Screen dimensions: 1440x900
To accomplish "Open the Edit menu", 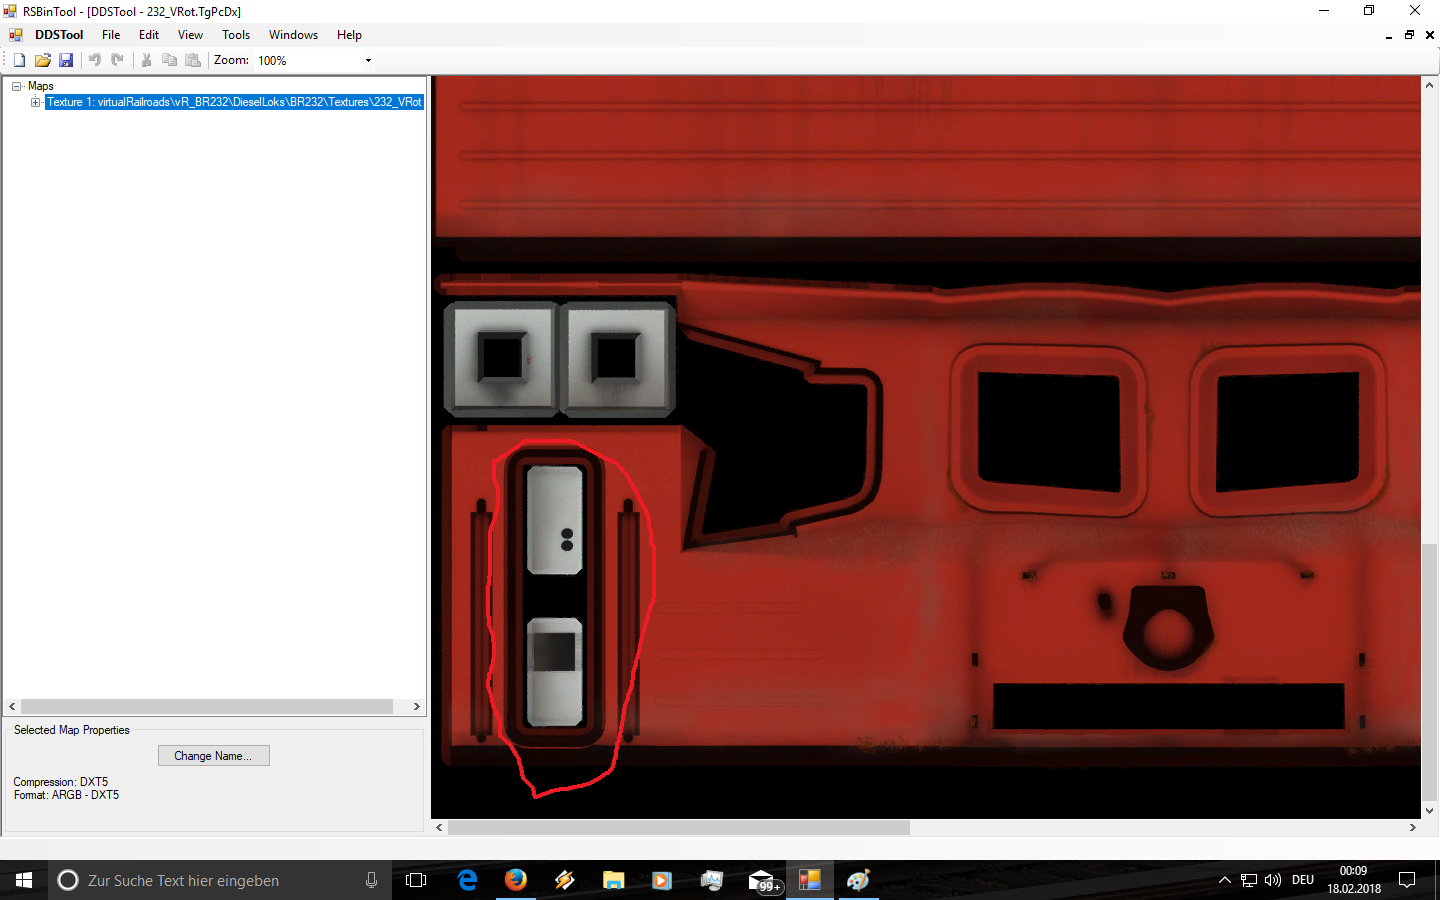I will [149, 35].
